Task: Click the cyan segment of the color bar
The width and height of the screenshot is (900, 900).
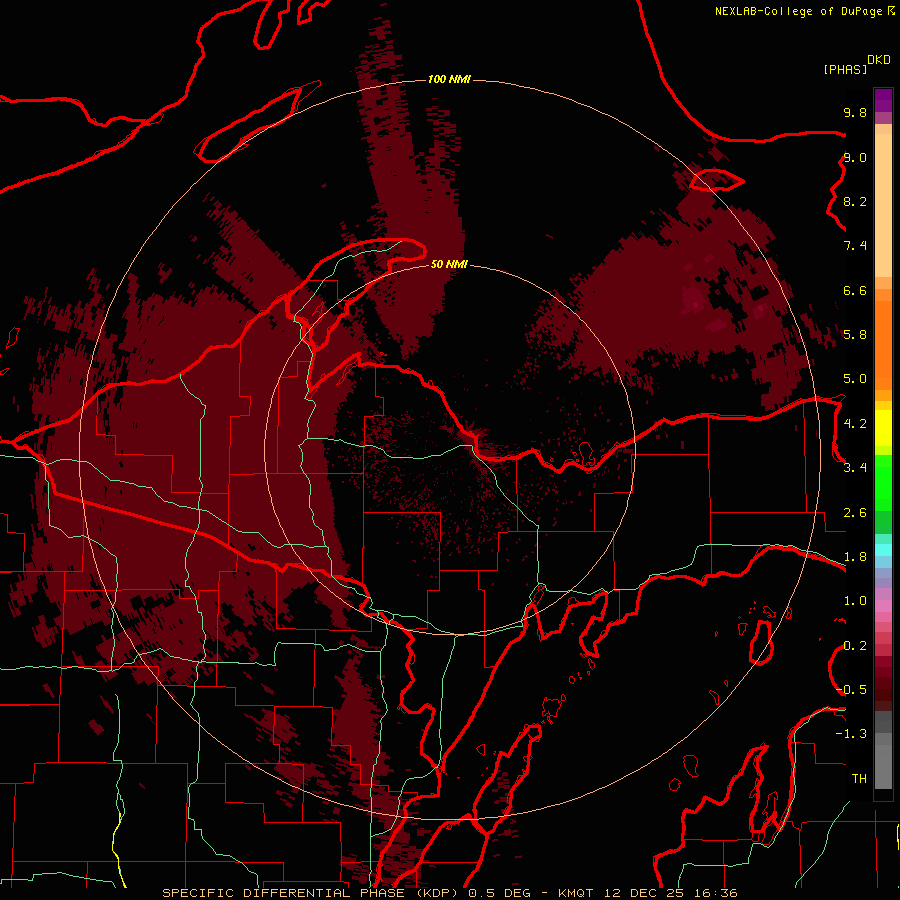Action: pyautogui.click(x=883, y=549)
